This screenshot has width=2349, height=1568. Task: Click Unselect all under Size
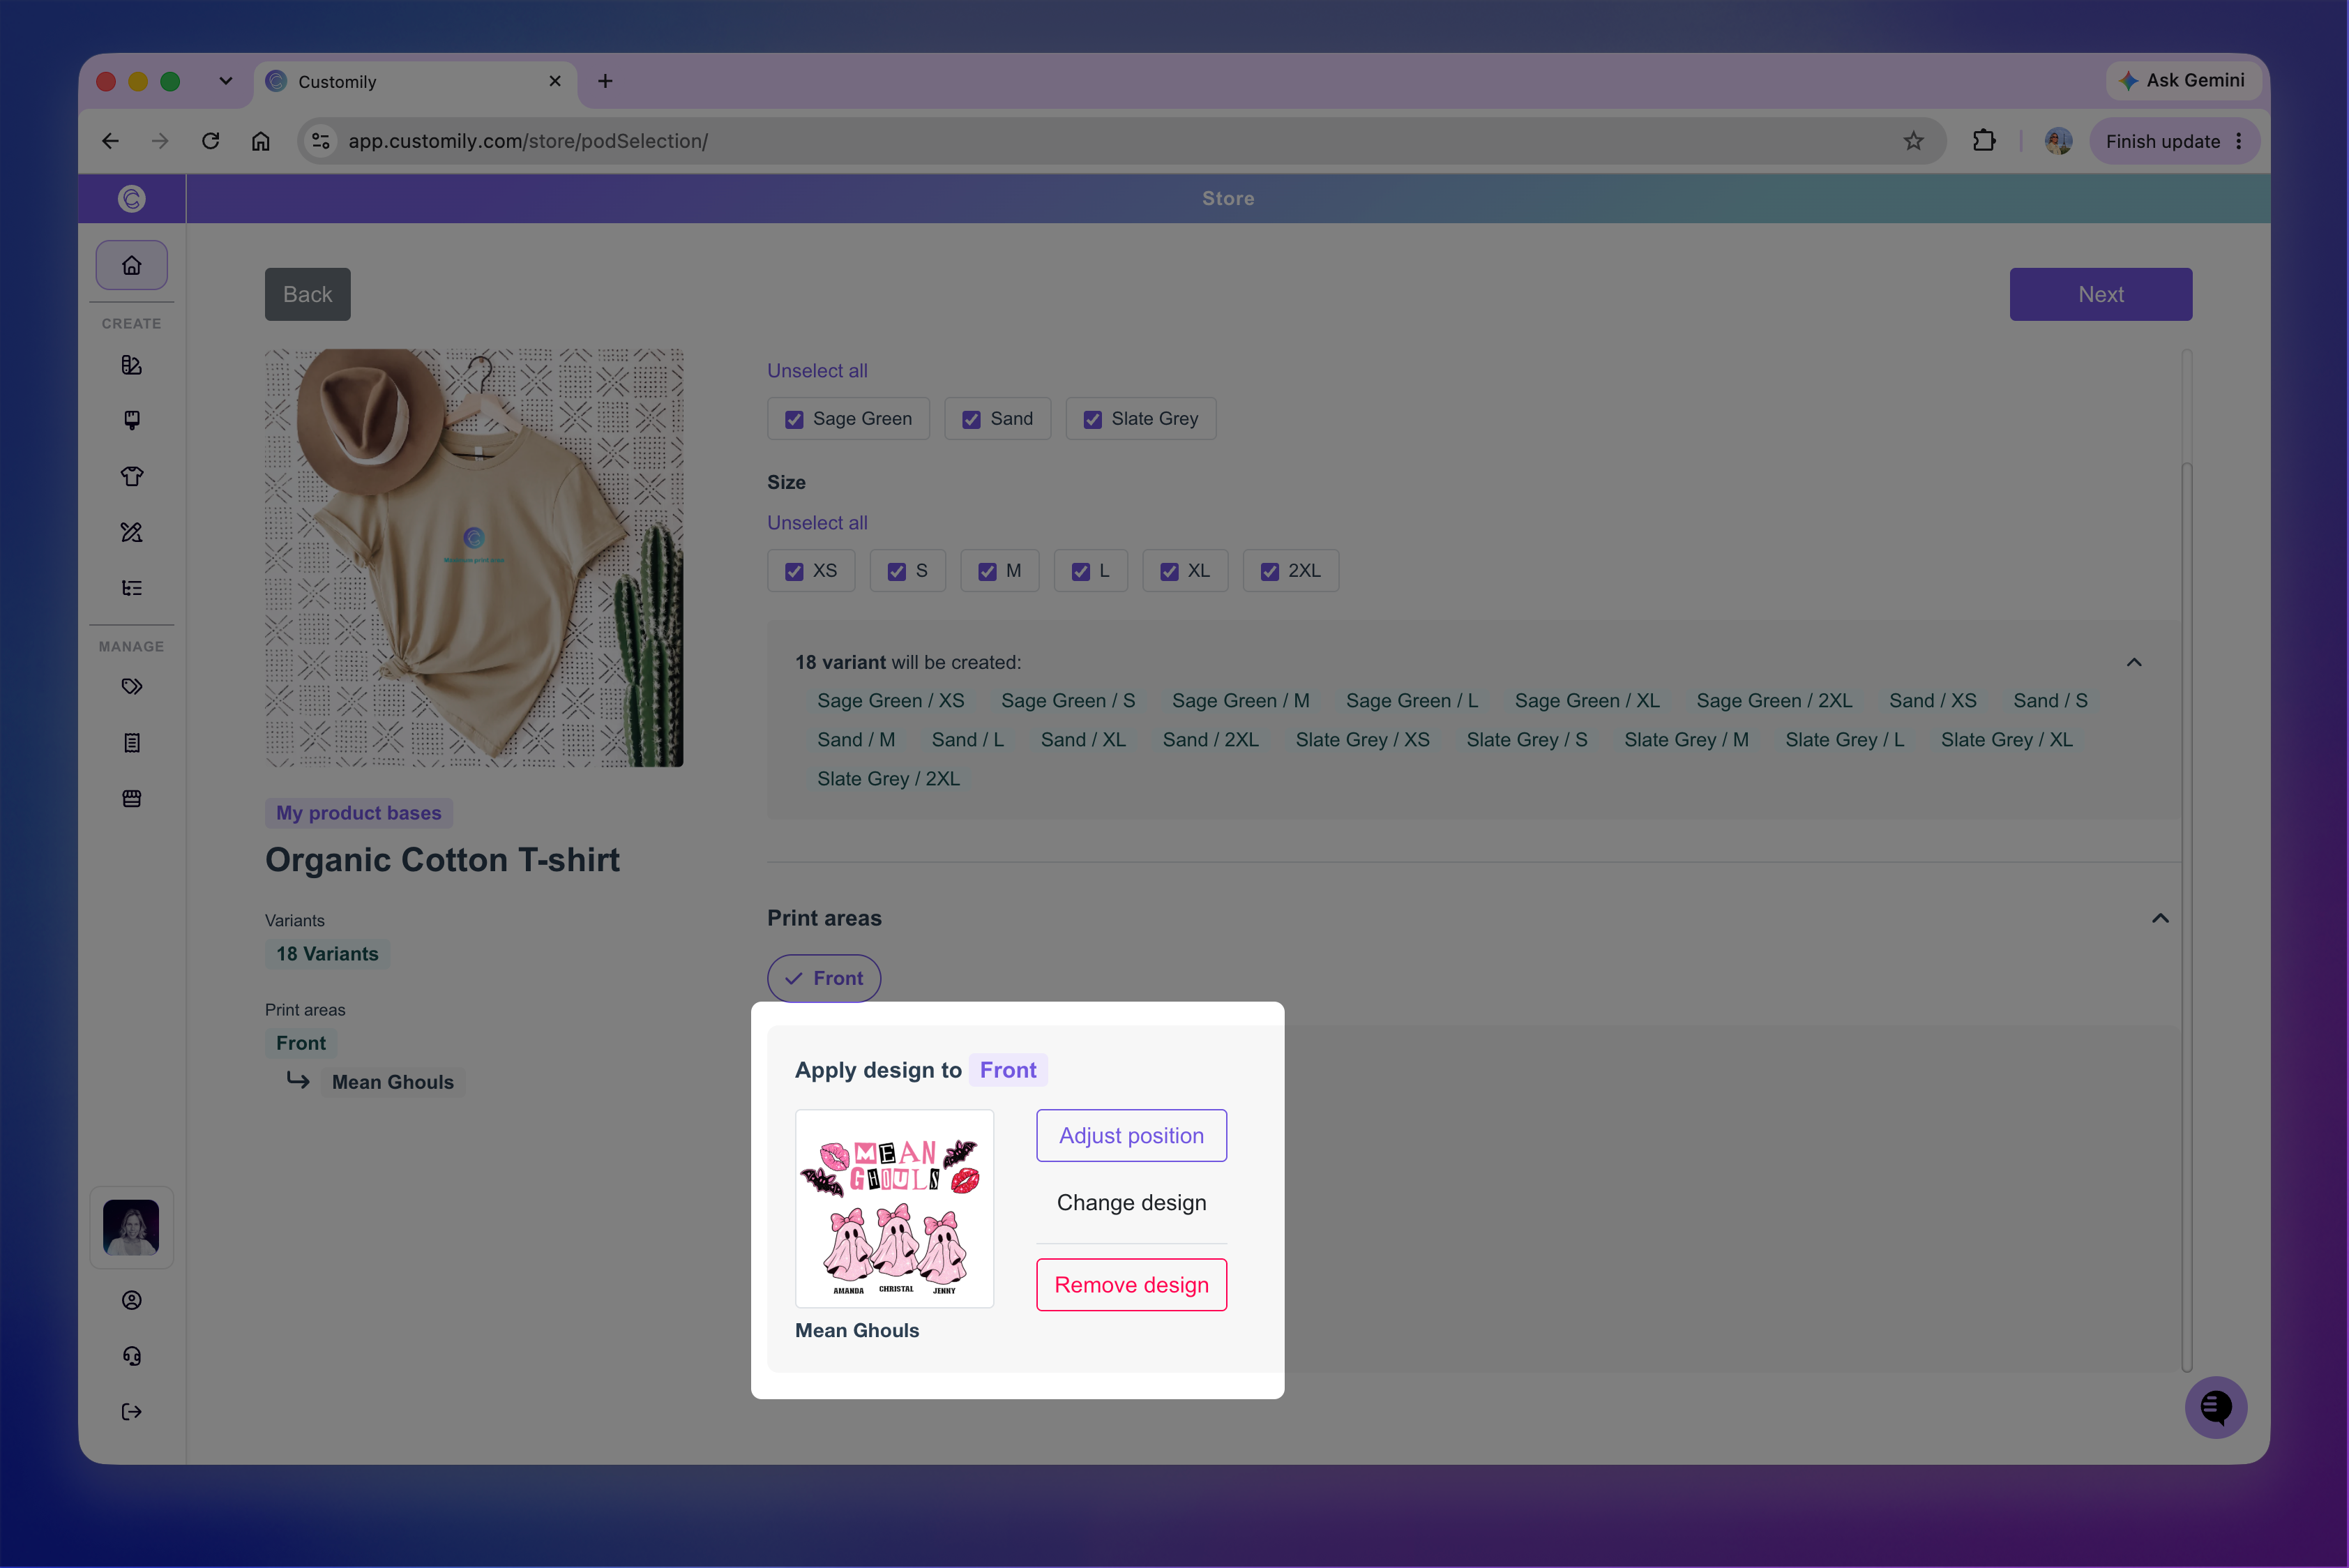(x=817, y=522)
